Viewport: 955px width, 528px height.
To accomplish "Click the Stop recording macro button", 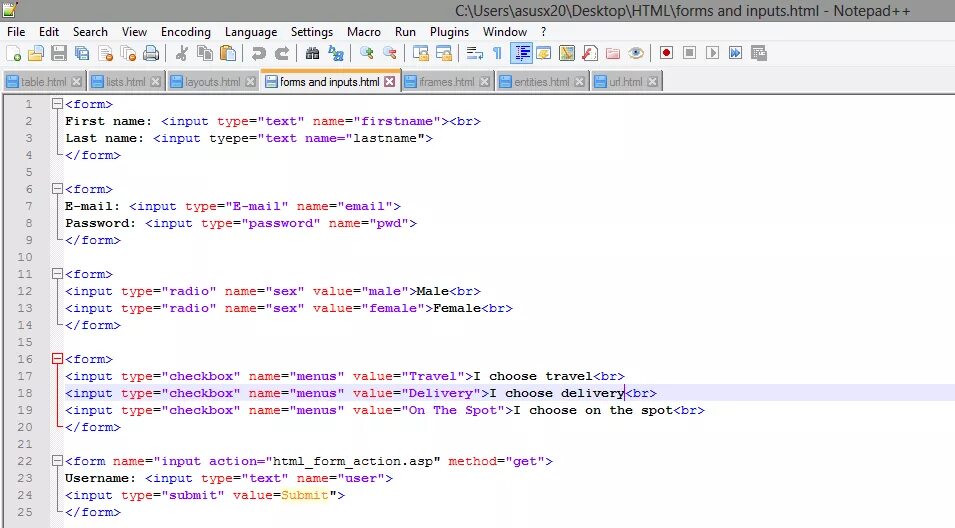I will pyautogui.click(x=689, y=54).
